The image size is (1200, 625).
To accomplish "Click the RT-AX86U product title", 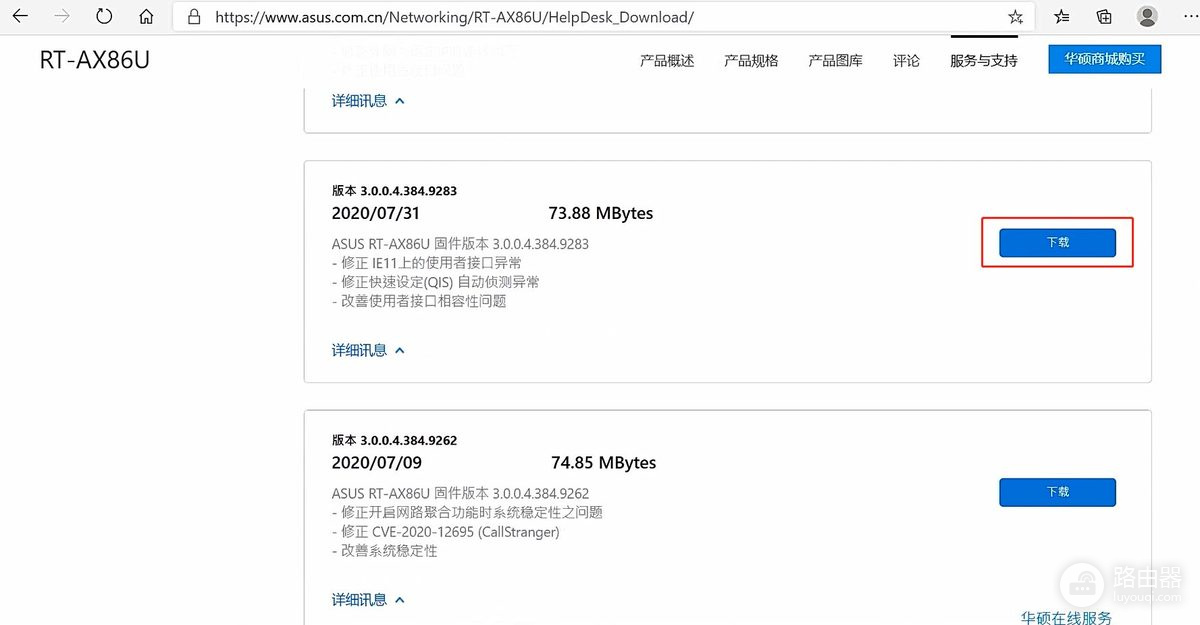I will pos(95,60).
